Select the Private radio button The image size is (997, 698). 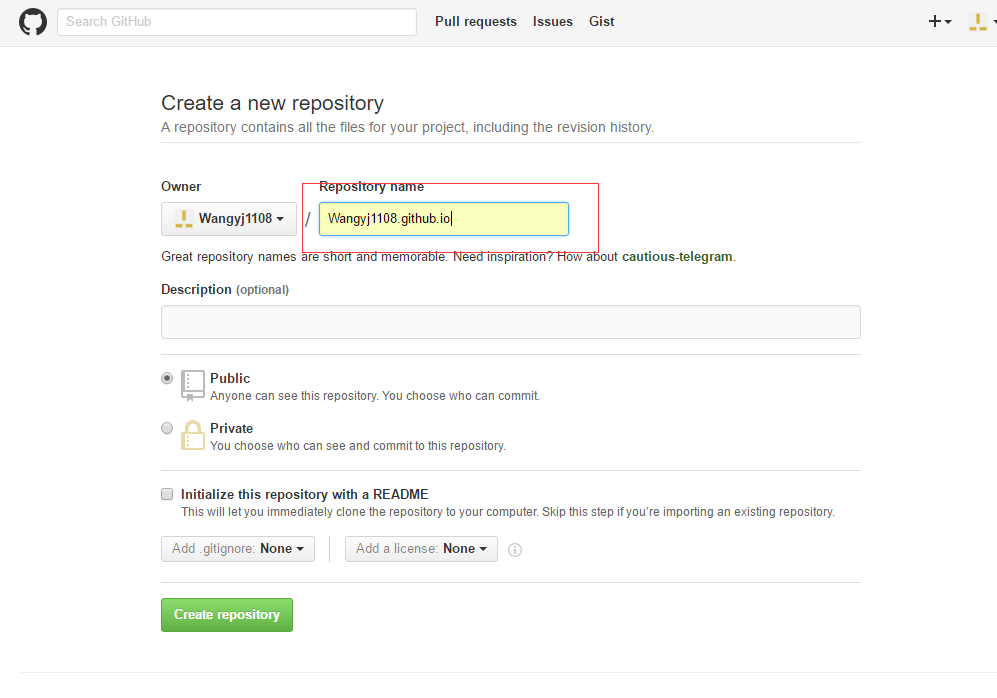167,428
